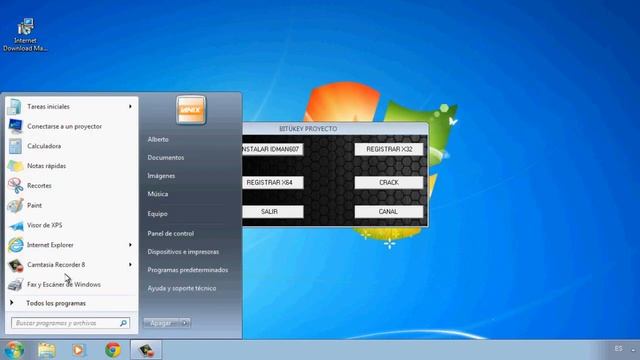Screen dimensions: 640x360
Task: Open the shutdown options arrow next to Apagar
Action: pos(185,323)
